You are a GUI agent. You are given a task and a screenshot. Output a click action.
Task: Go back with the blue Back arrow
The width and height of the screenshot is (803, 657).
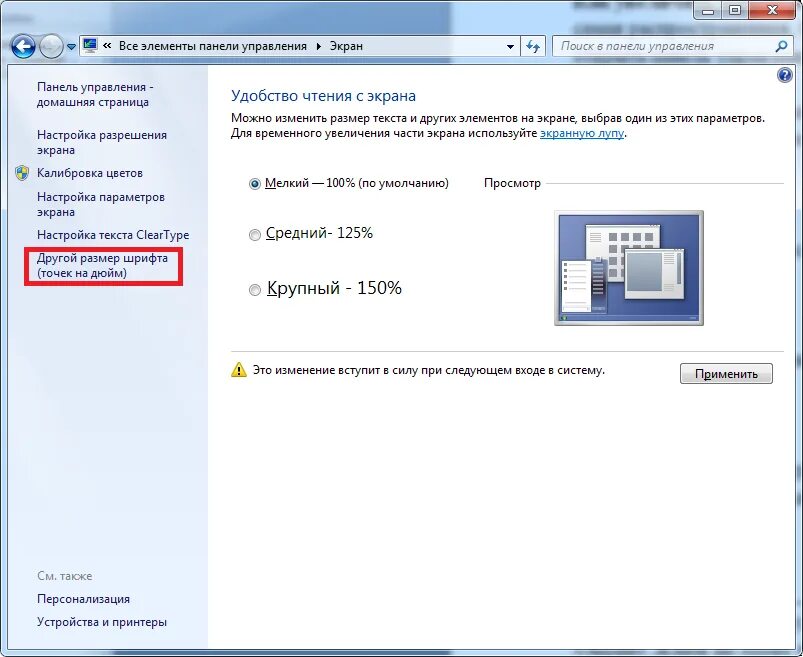(x=23, y=47)
